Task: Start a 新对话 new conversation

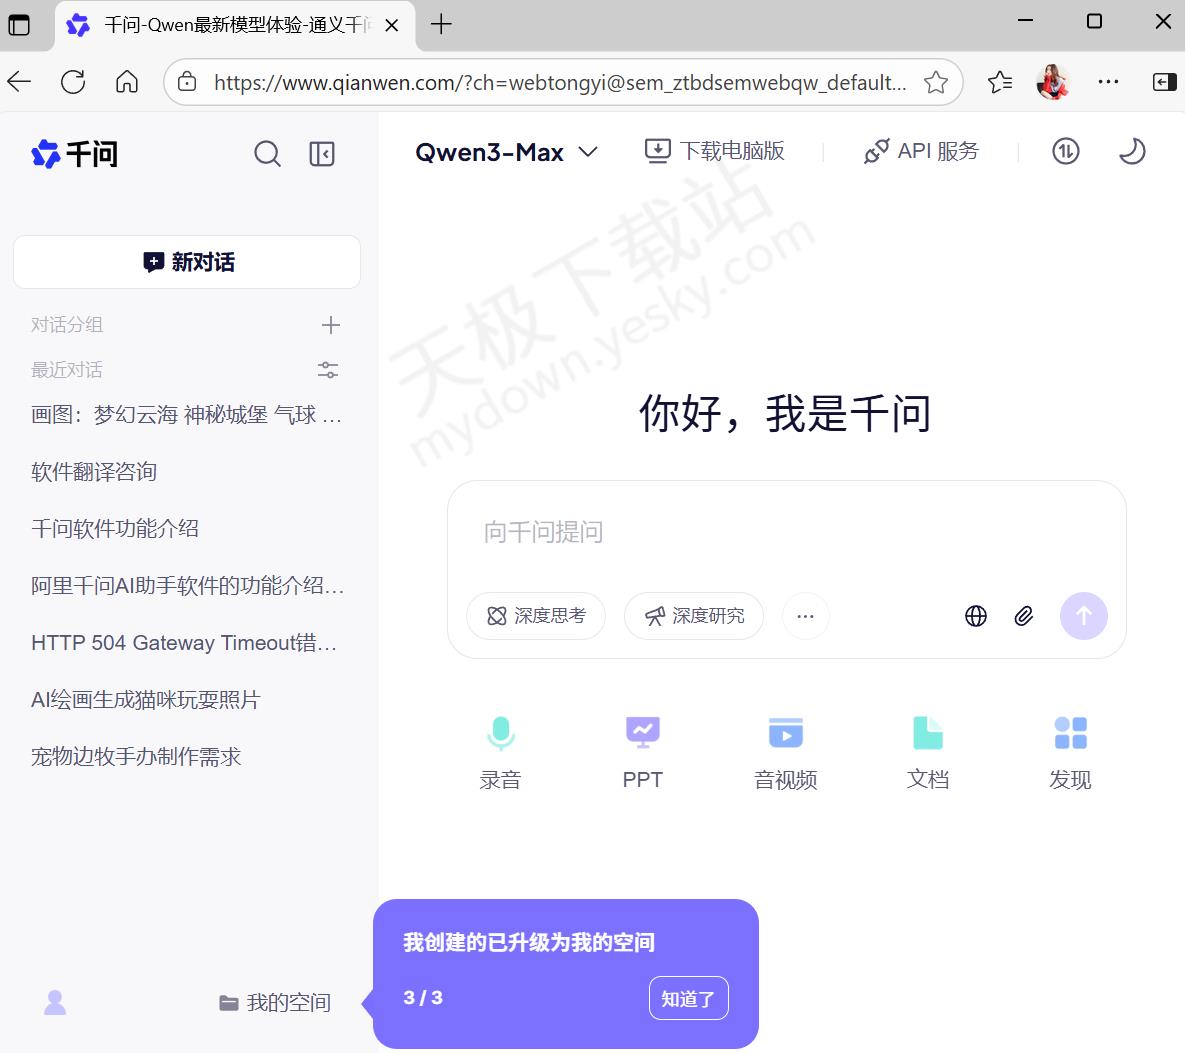Action: [x=187, y=262]
